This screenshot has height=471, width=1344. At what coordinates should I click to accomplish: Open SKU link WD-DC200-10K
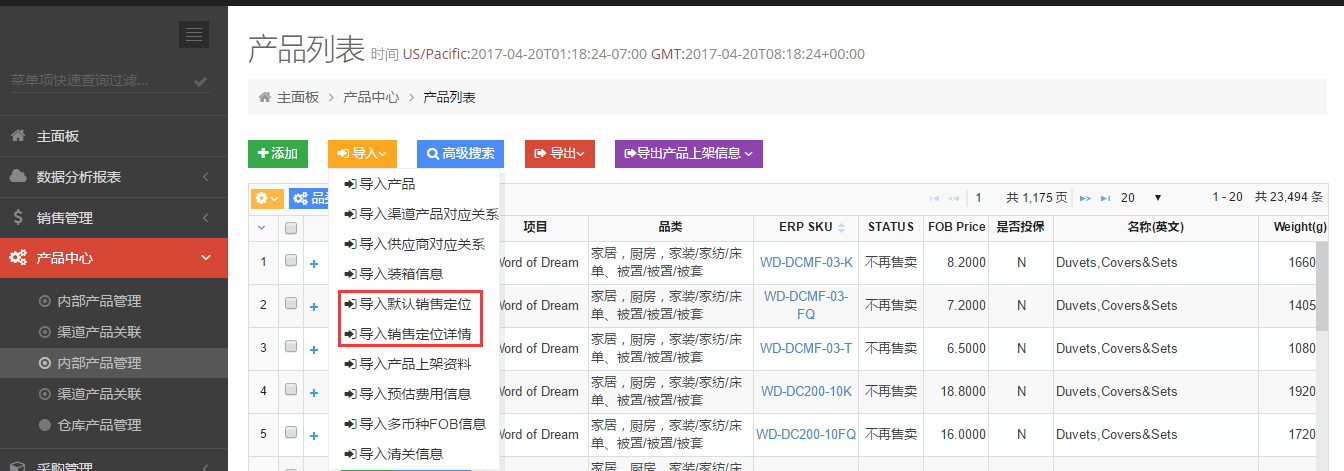pyautogui.click(x=806, y=391)
